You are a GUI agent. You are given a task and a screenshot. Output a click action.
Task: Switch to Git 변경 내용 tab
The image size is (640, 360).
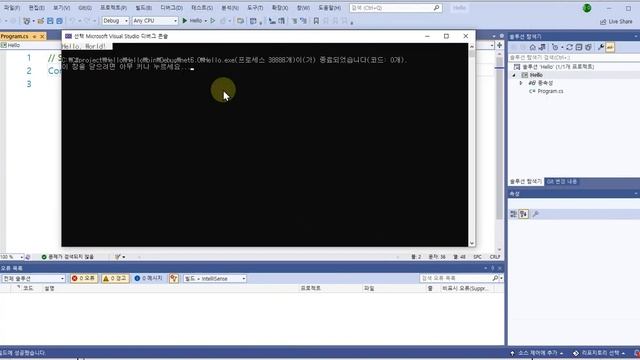pyautogui.click(x=562, y=182)
